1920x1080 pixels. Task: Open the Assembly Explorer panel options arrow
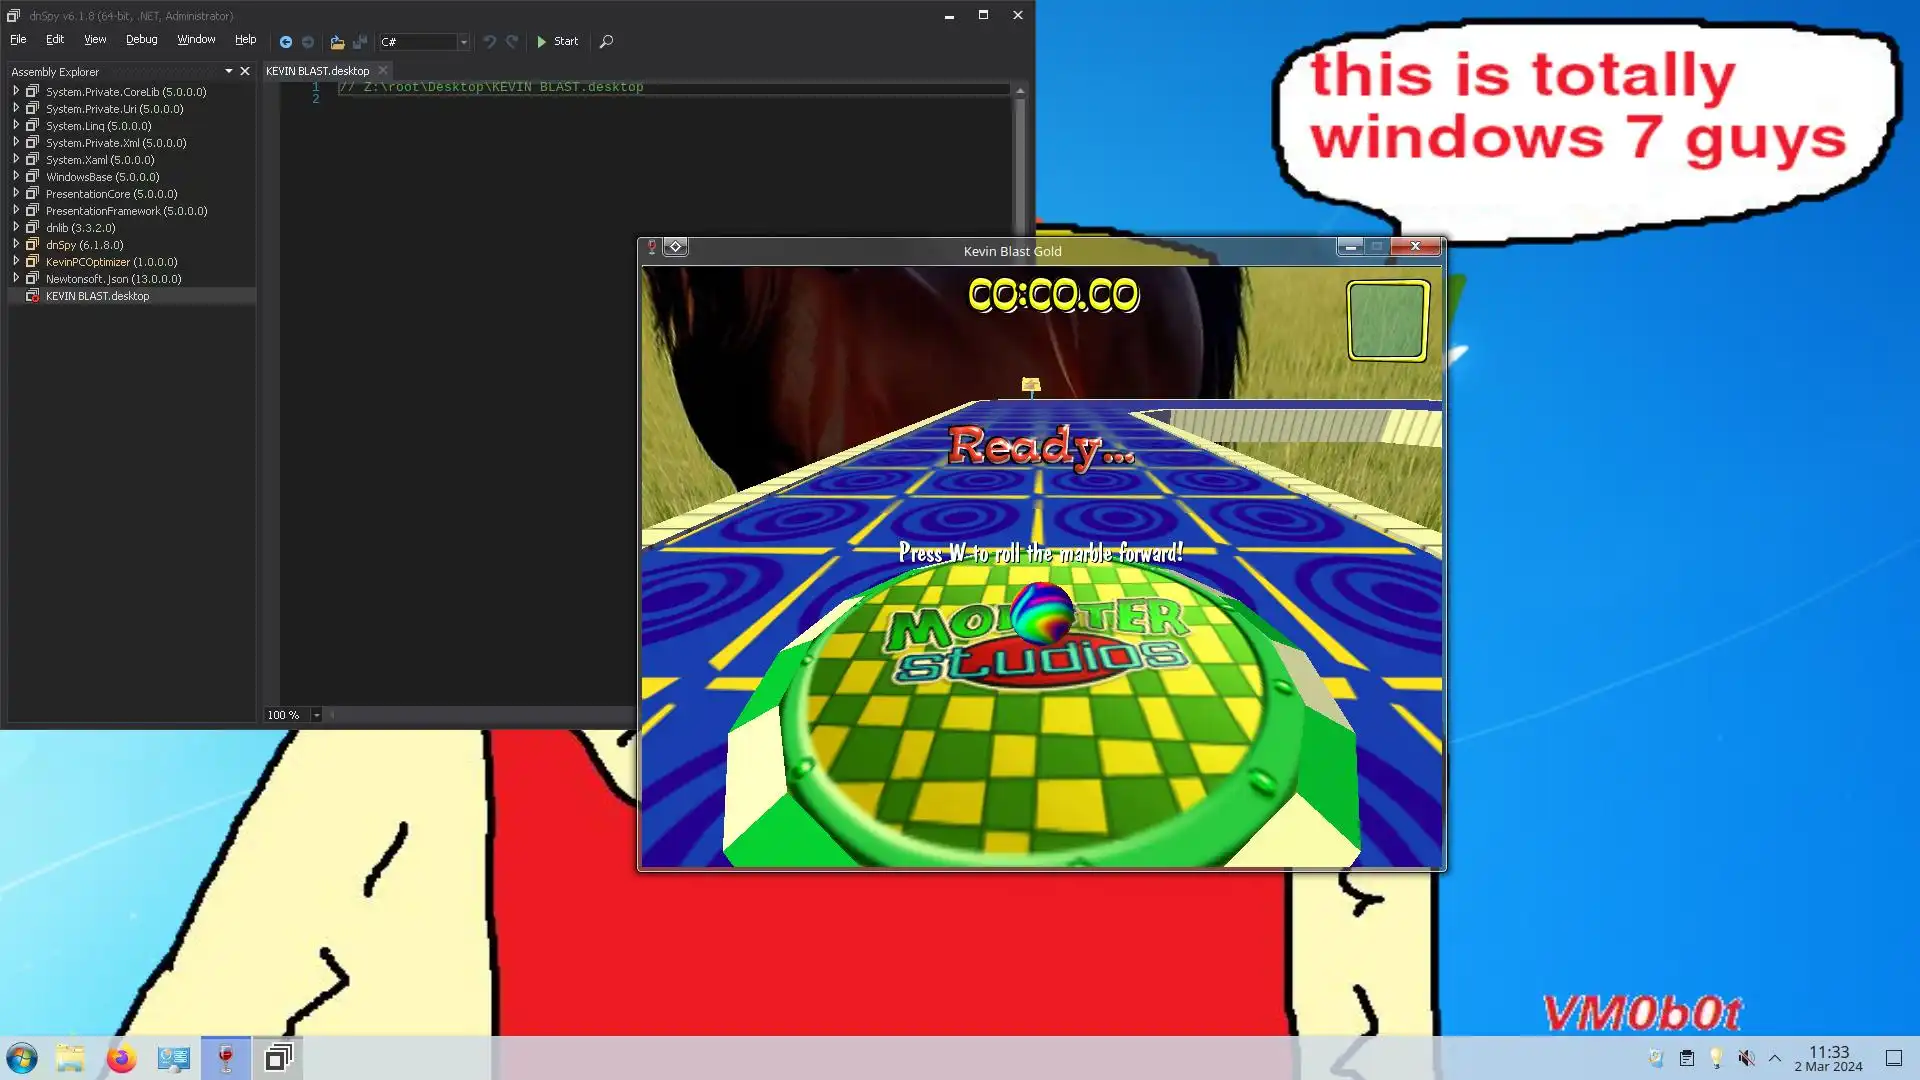tap(229, 71)
